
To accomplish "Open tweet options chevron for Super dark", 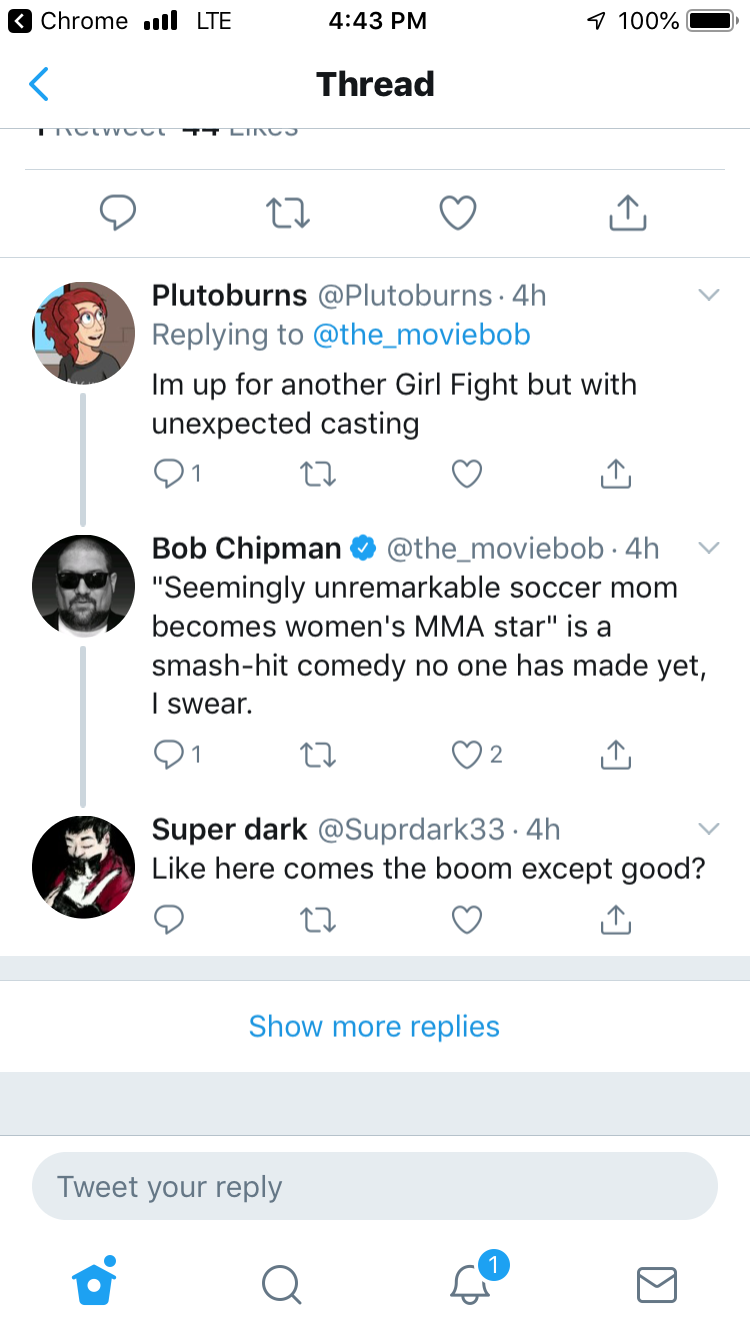I will [x=708, y=829].
